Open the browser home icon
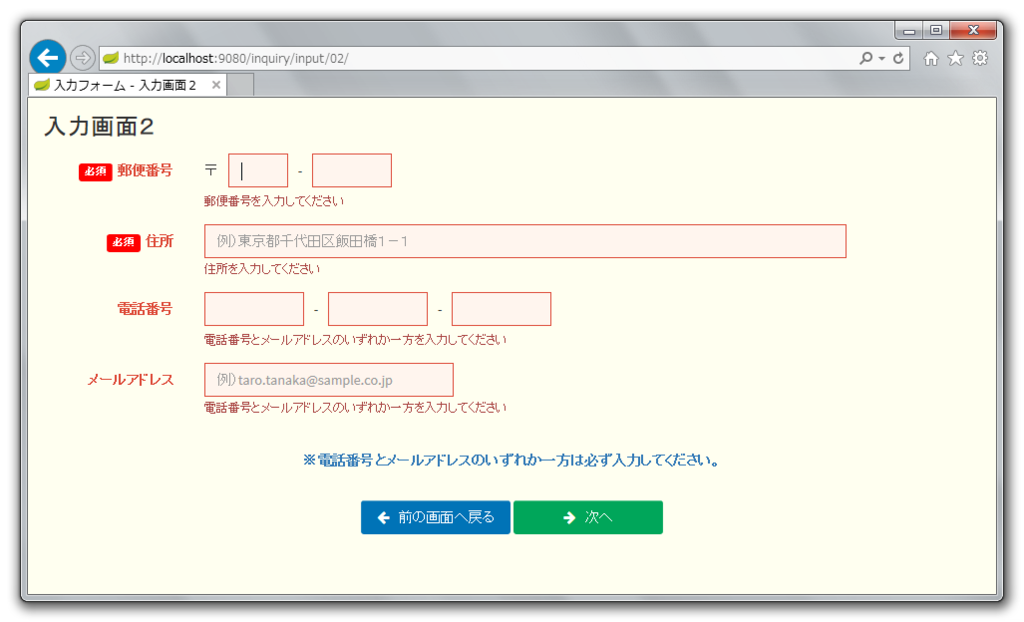Viewport: 1024px width, 622px height. coord(931,59)
